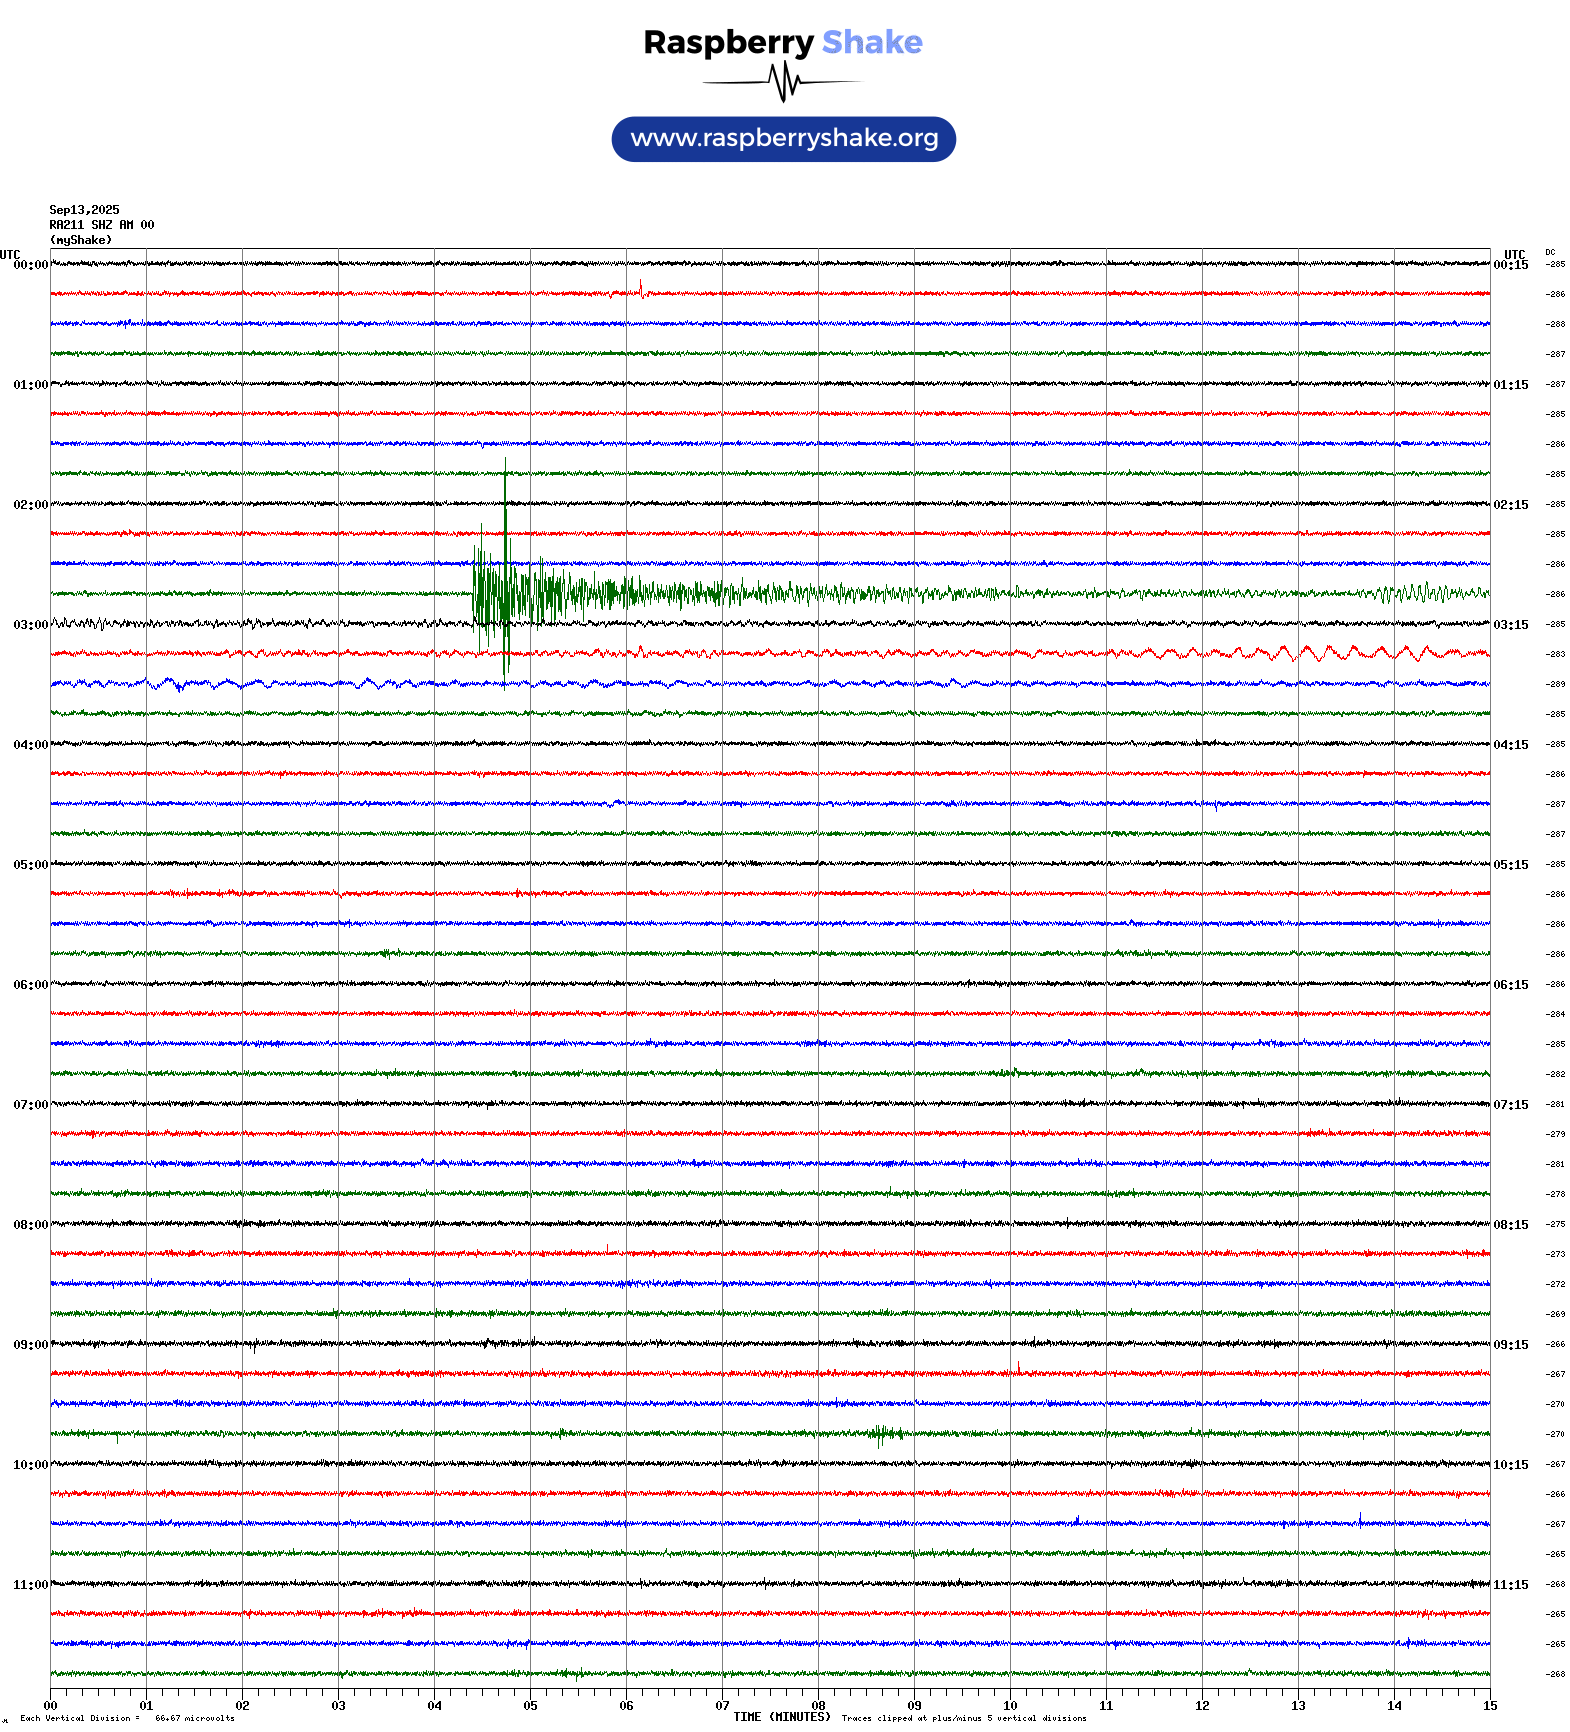This screenshot has height=1732, width=1570.
Task: Open the www.raspberryshake.org link
Action: pyautogui.click(x=784, y=139)
